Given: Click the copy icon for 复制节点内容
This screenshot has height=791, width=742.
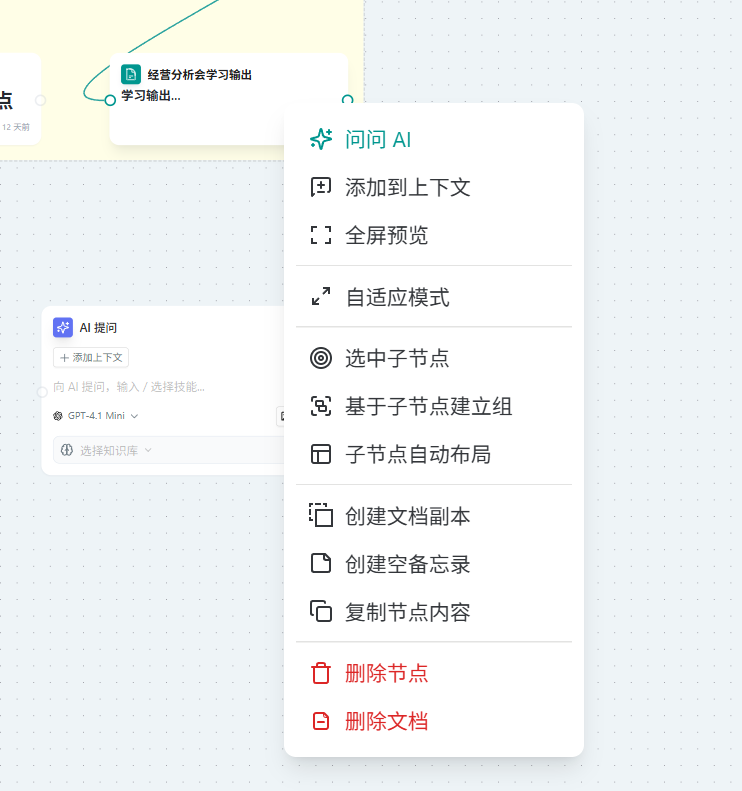Looking at the screenshot, I should pos(321,611).
